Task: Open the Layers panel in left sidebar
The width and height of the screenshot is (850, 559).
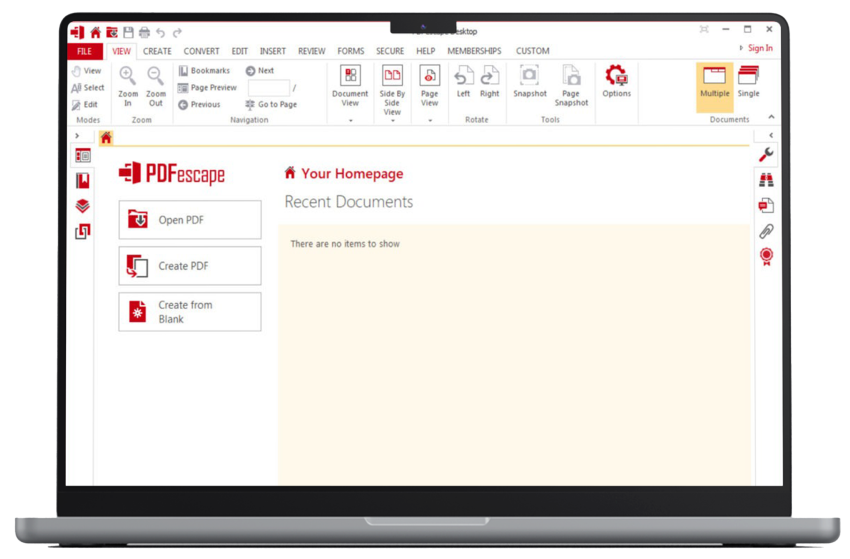Action: click(83, 206)
